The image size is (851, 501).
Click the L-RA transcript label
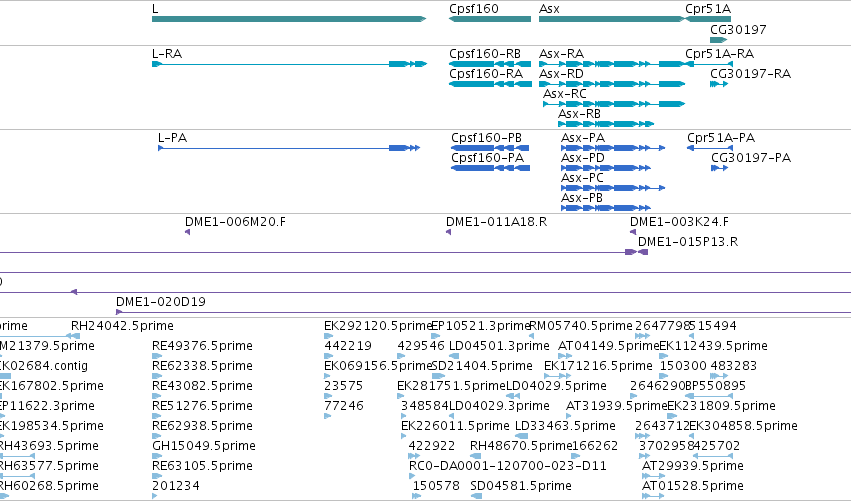pyautogui.click(x=167, y=54)
